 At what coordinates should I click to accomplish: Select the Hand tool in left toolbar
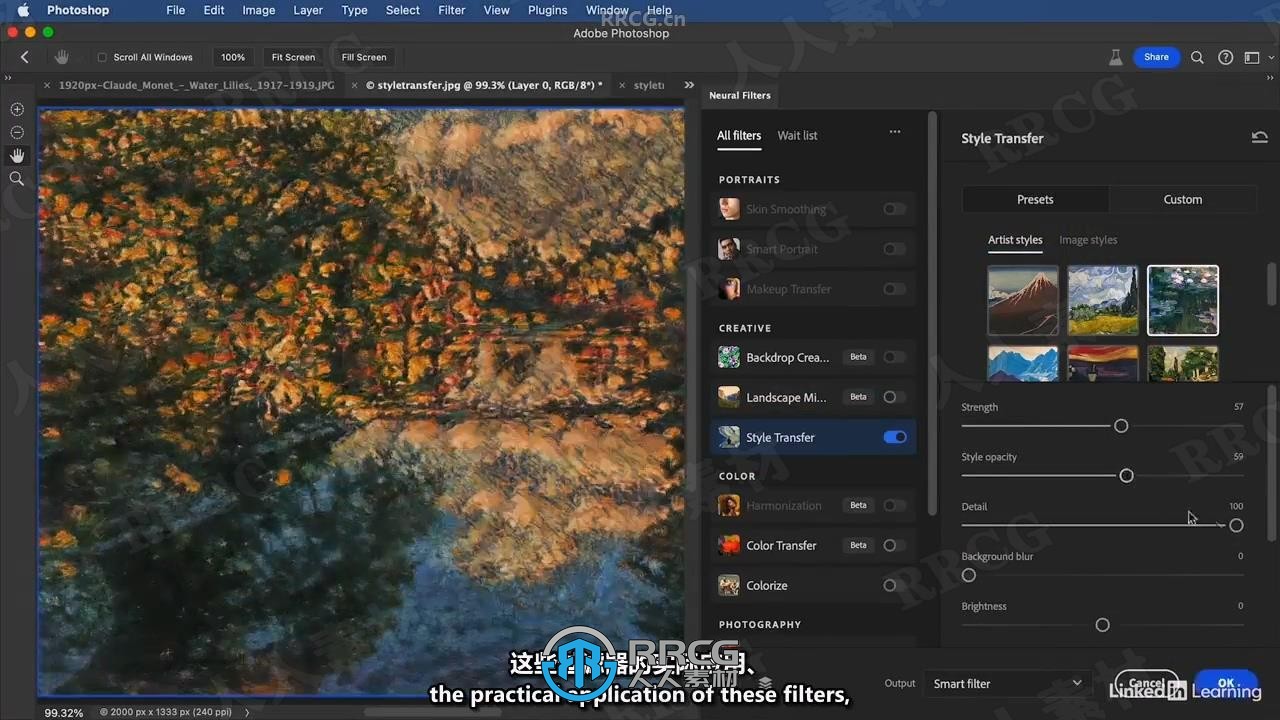pyautogui.click(x=17, y=155)
